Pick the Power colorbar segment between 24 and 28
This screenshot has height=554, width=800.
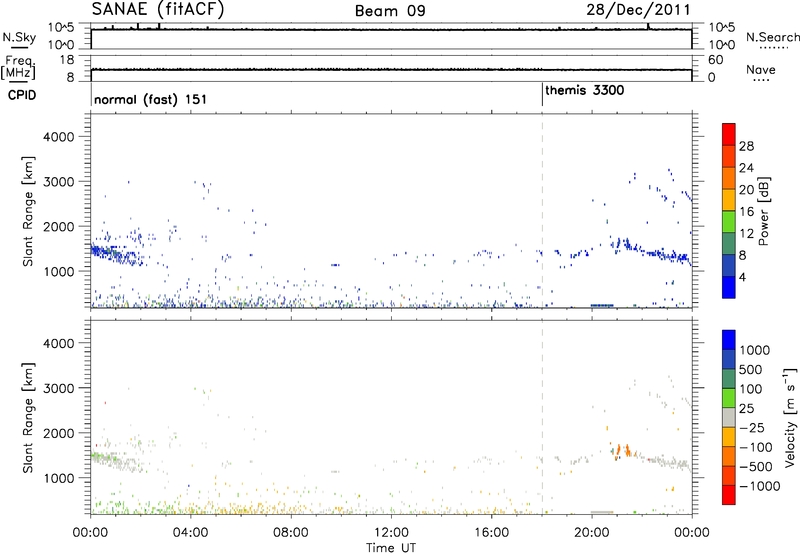(x=729, y=157)
